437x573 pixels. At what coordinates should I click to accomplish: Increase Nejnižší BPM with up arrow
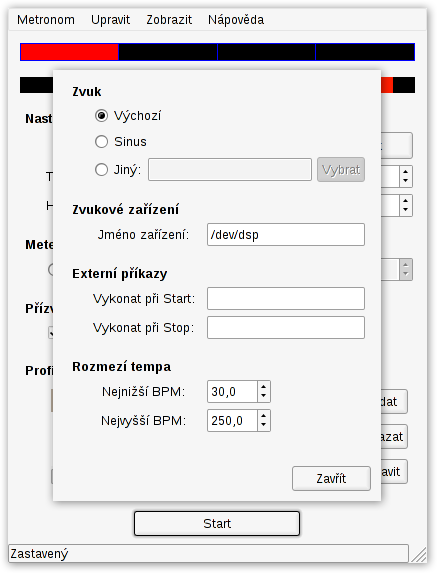pyautogui.click(x=263, y=386)
